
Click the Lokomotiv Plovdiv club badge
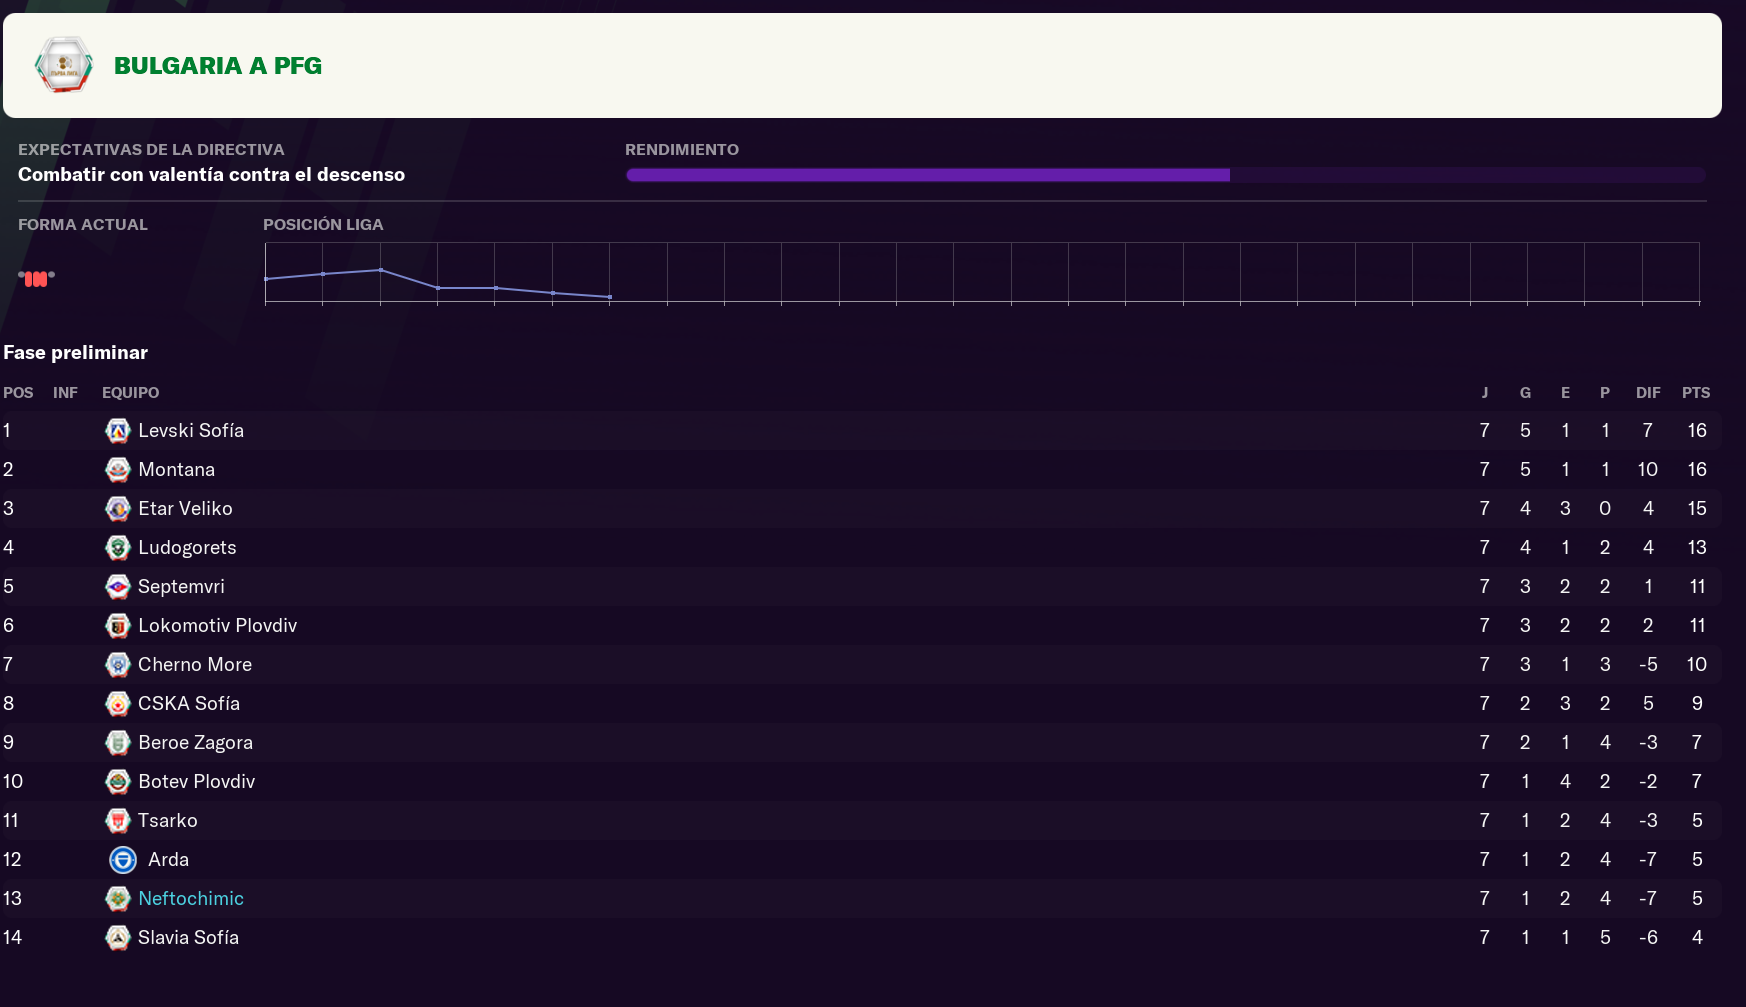pos(118,626)
